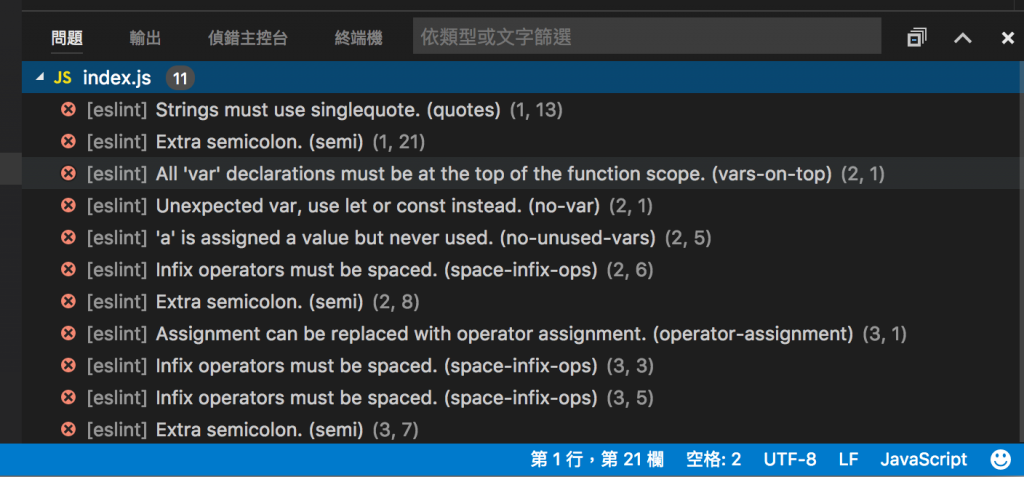The width and height of the screenshot is (1024, 477).
Task: Click error icon next to vars-on-top problem
Action: pyautogui.click(x=68, y=174)
